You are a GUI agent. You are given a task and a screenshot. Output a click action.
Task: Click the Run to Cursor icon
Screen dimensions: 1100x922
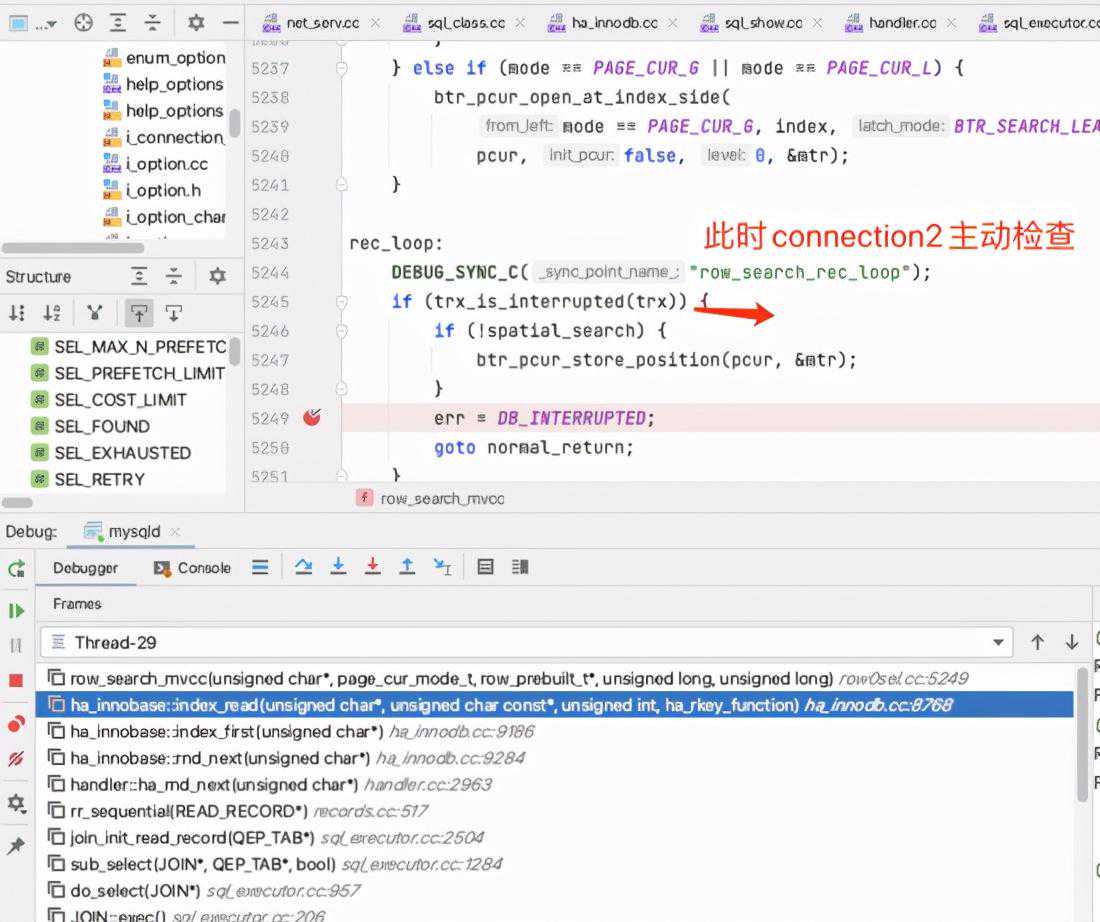(x=443, y=567)
